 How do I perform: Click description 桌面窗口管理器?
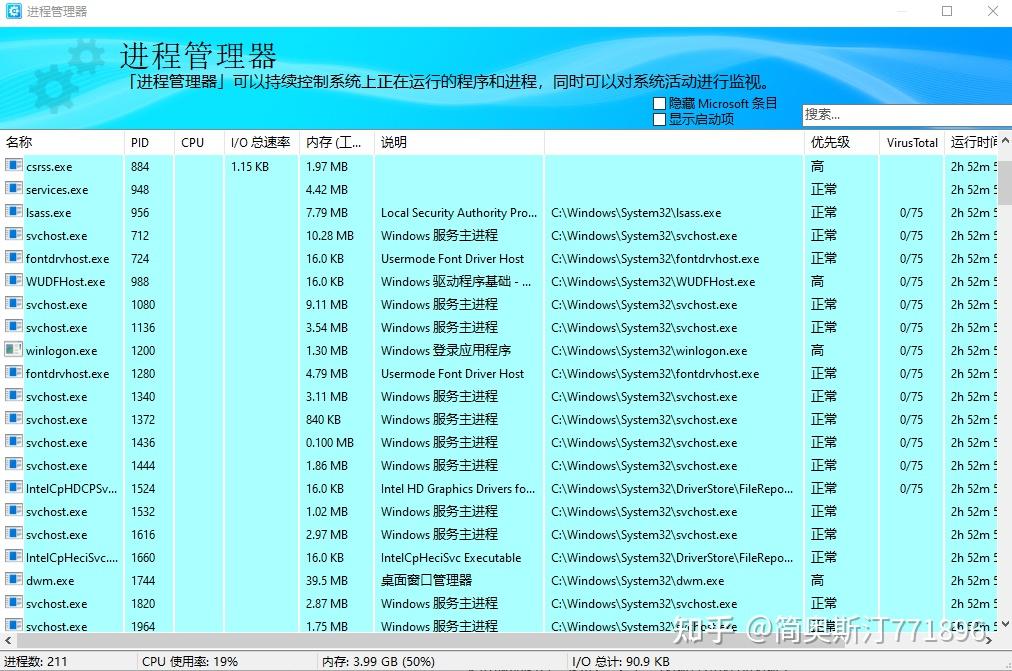click(426, 580)
